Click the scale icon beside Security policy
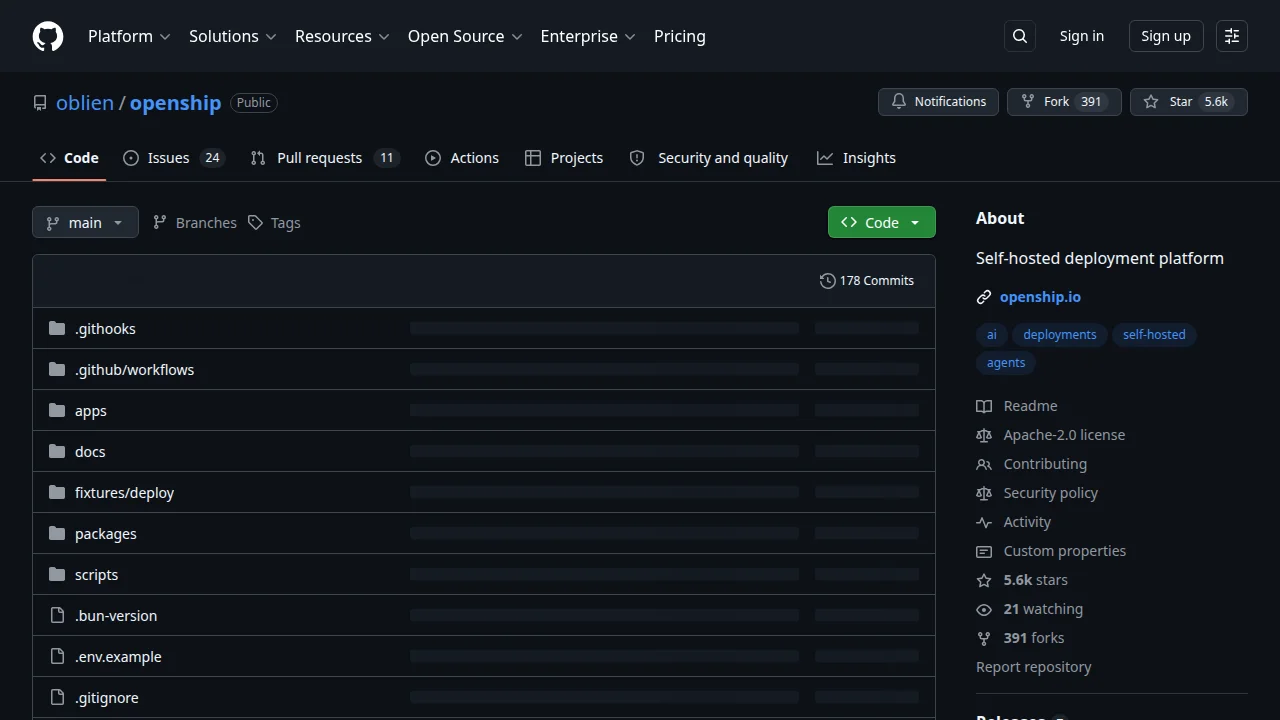Screen dimensions: 1280x720 984,493
